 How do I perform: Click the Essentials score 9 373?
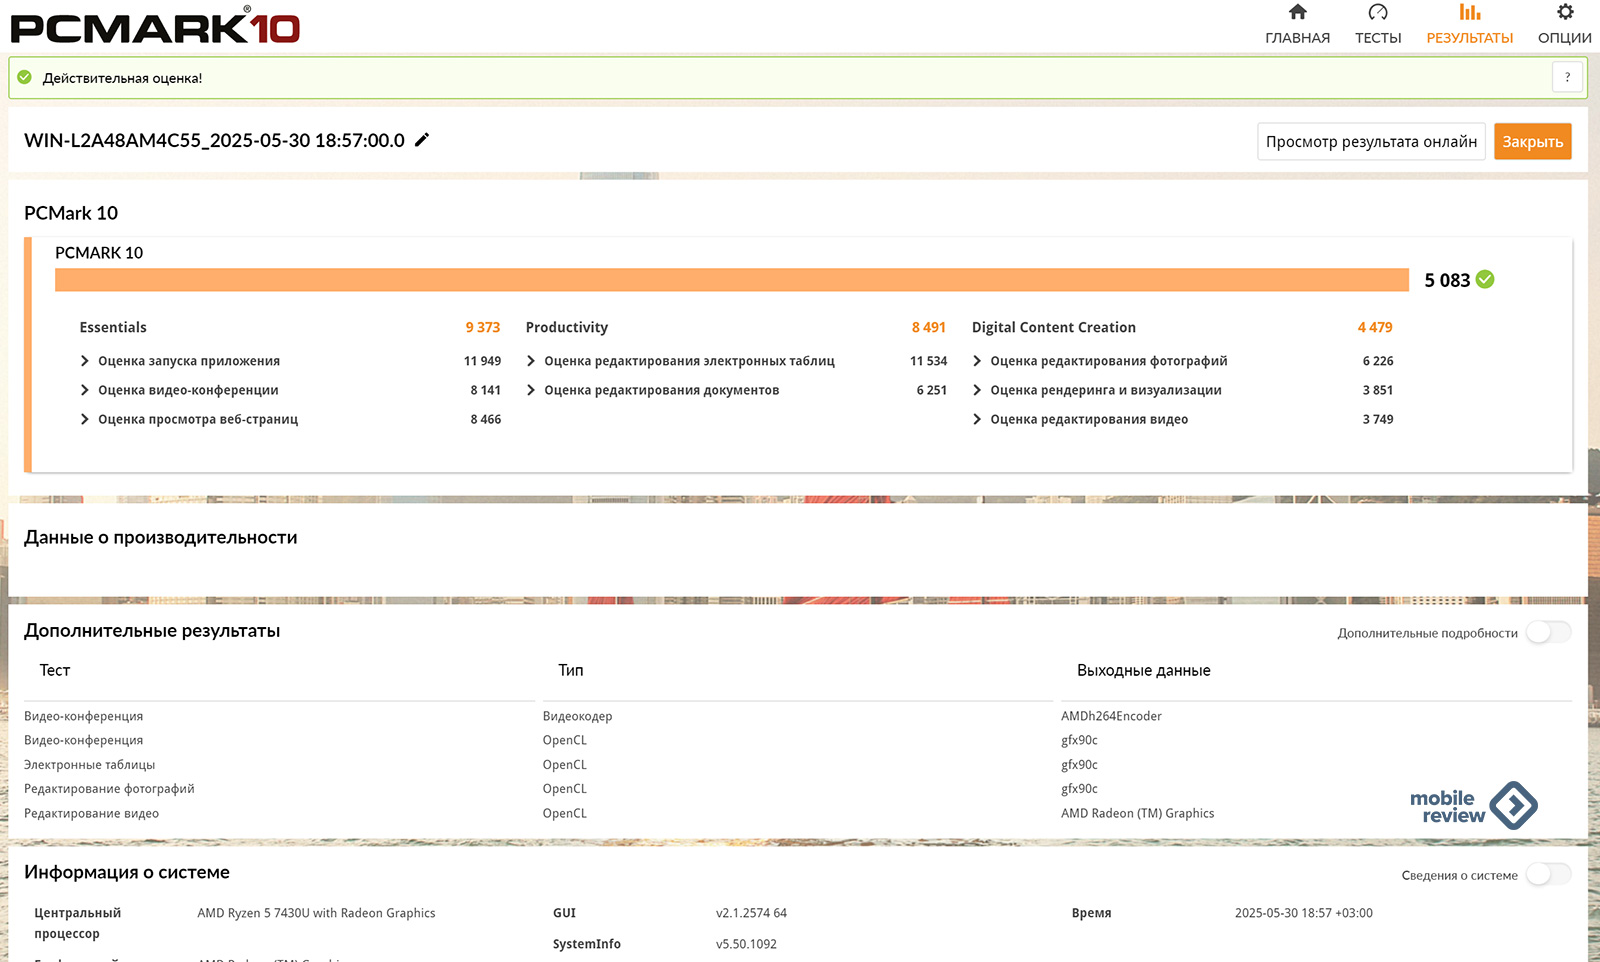coord(482,327)
